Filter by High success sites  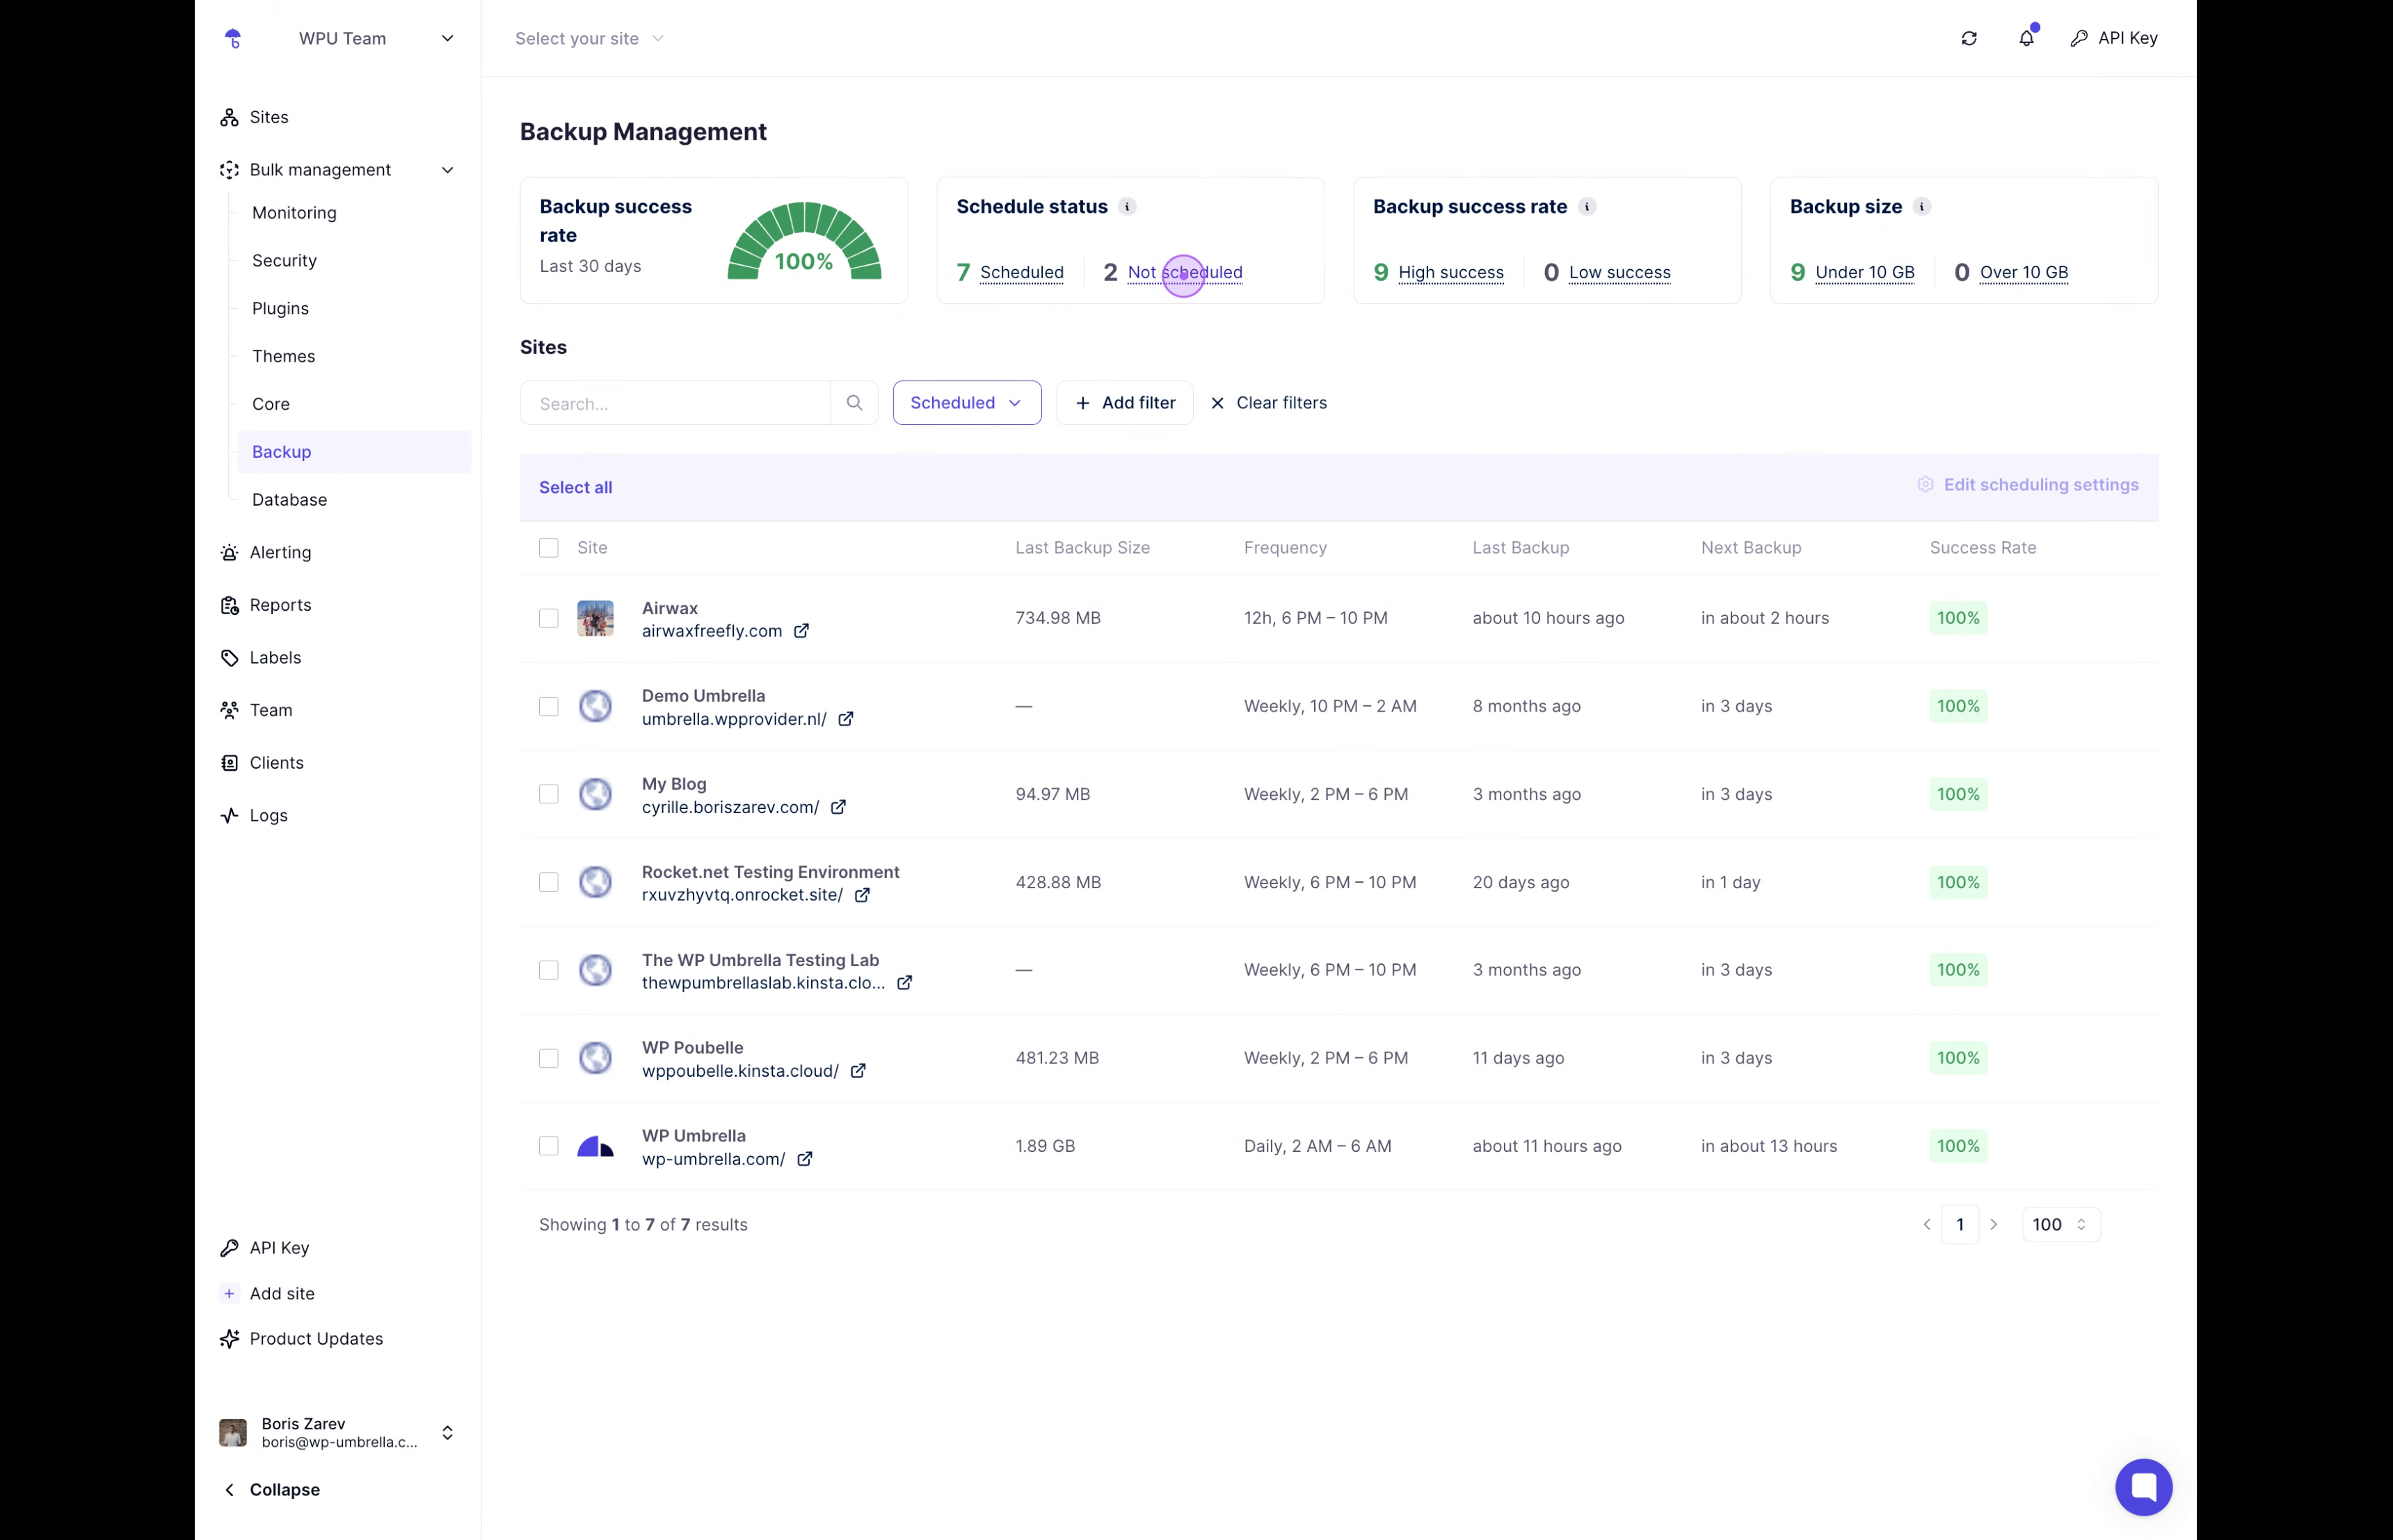click(x=1451, y=272)
